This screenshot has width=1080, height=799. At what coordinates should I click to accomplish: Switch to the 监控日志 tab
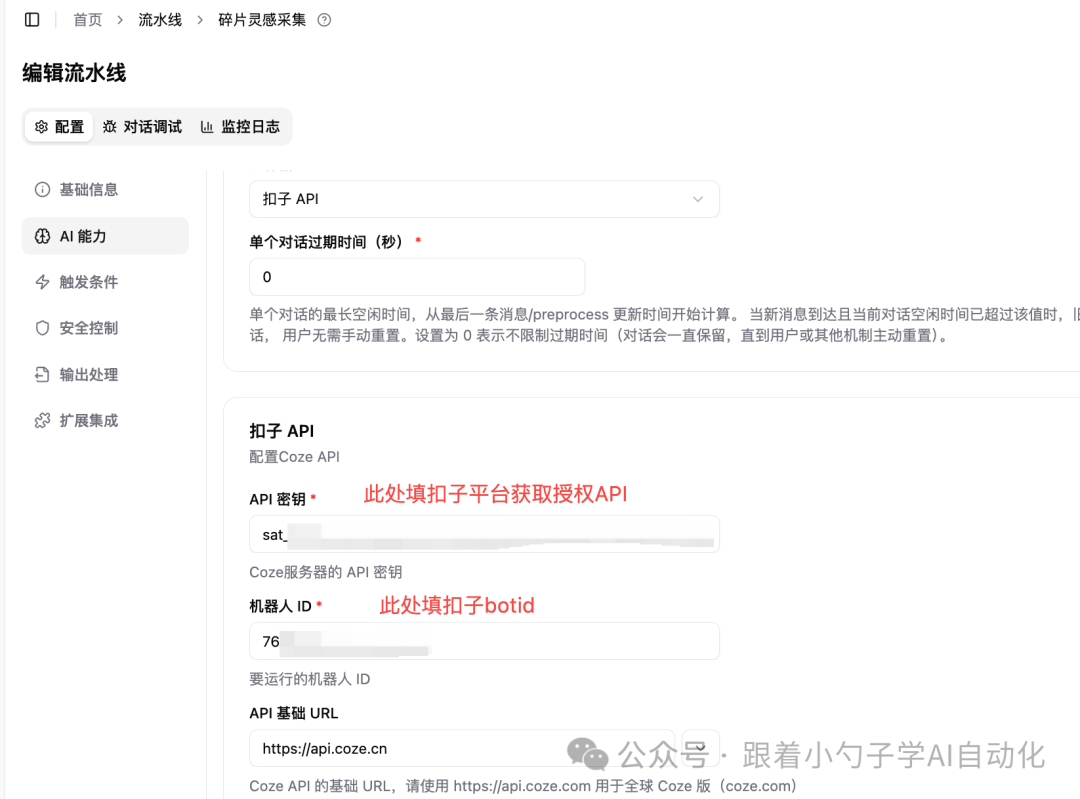pos(240,127)
